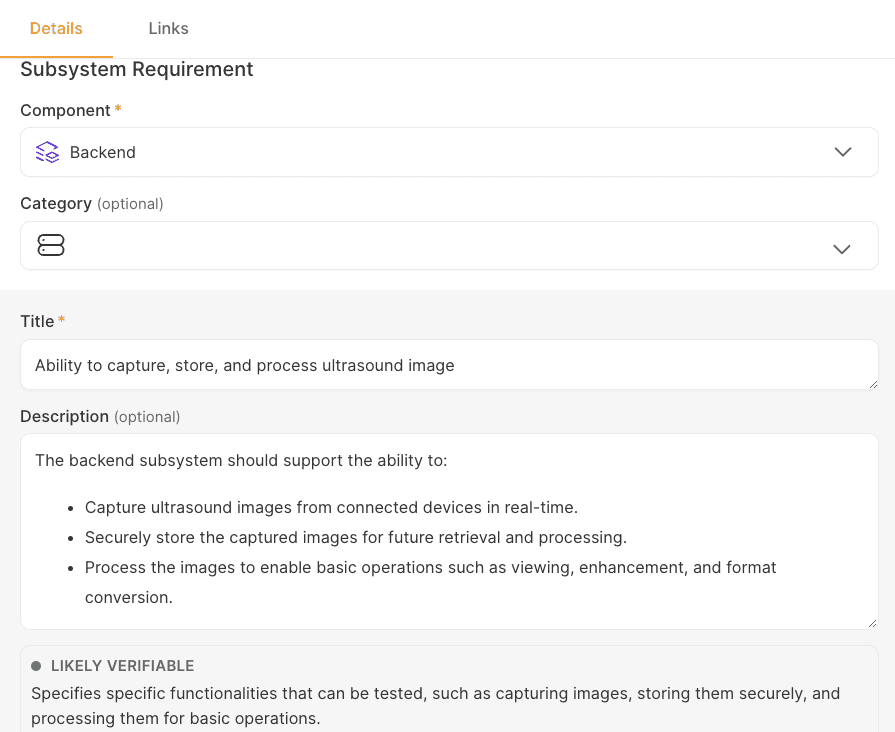This screenshot has width=895, height=732.
Task: Click the LIKELY VERIFIABLE label
Action: [x=122, y=666]
